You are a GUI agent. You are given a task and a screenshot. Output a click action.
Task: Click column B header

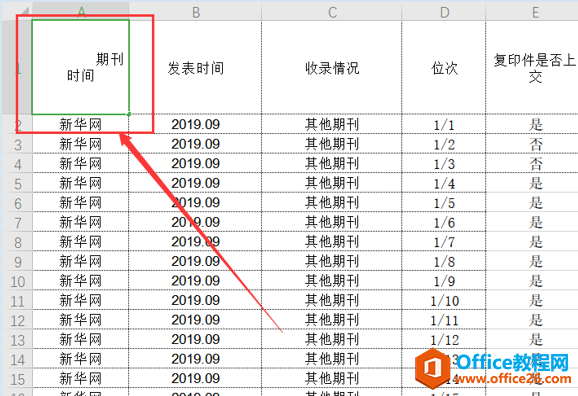[x=195, y=12]
